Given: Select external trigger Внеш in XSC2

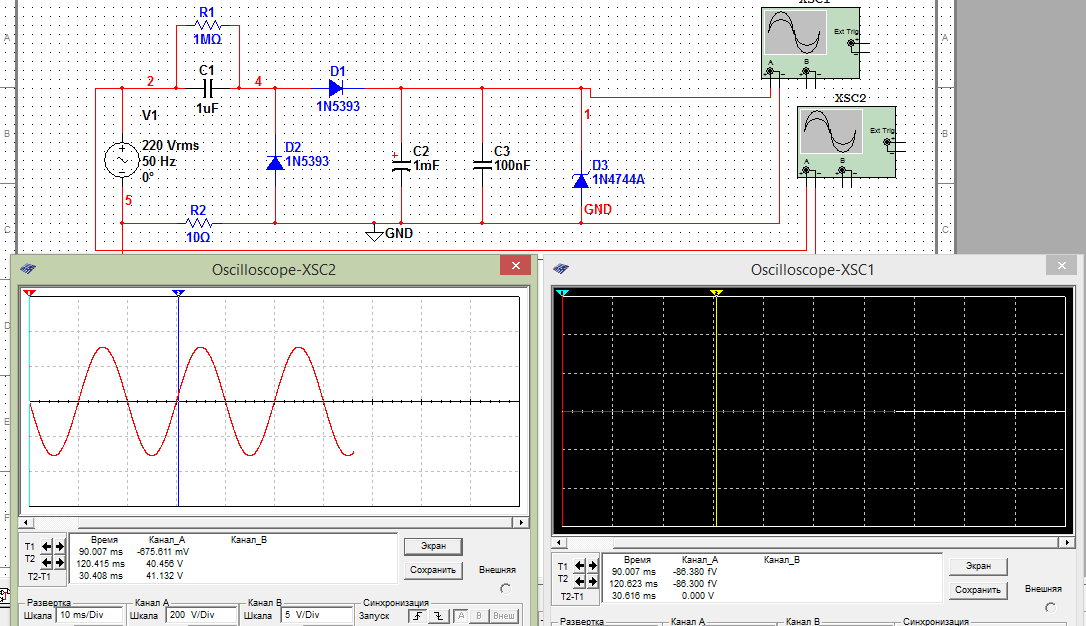Looking at the screenshot, I should (x=504, y=616).
